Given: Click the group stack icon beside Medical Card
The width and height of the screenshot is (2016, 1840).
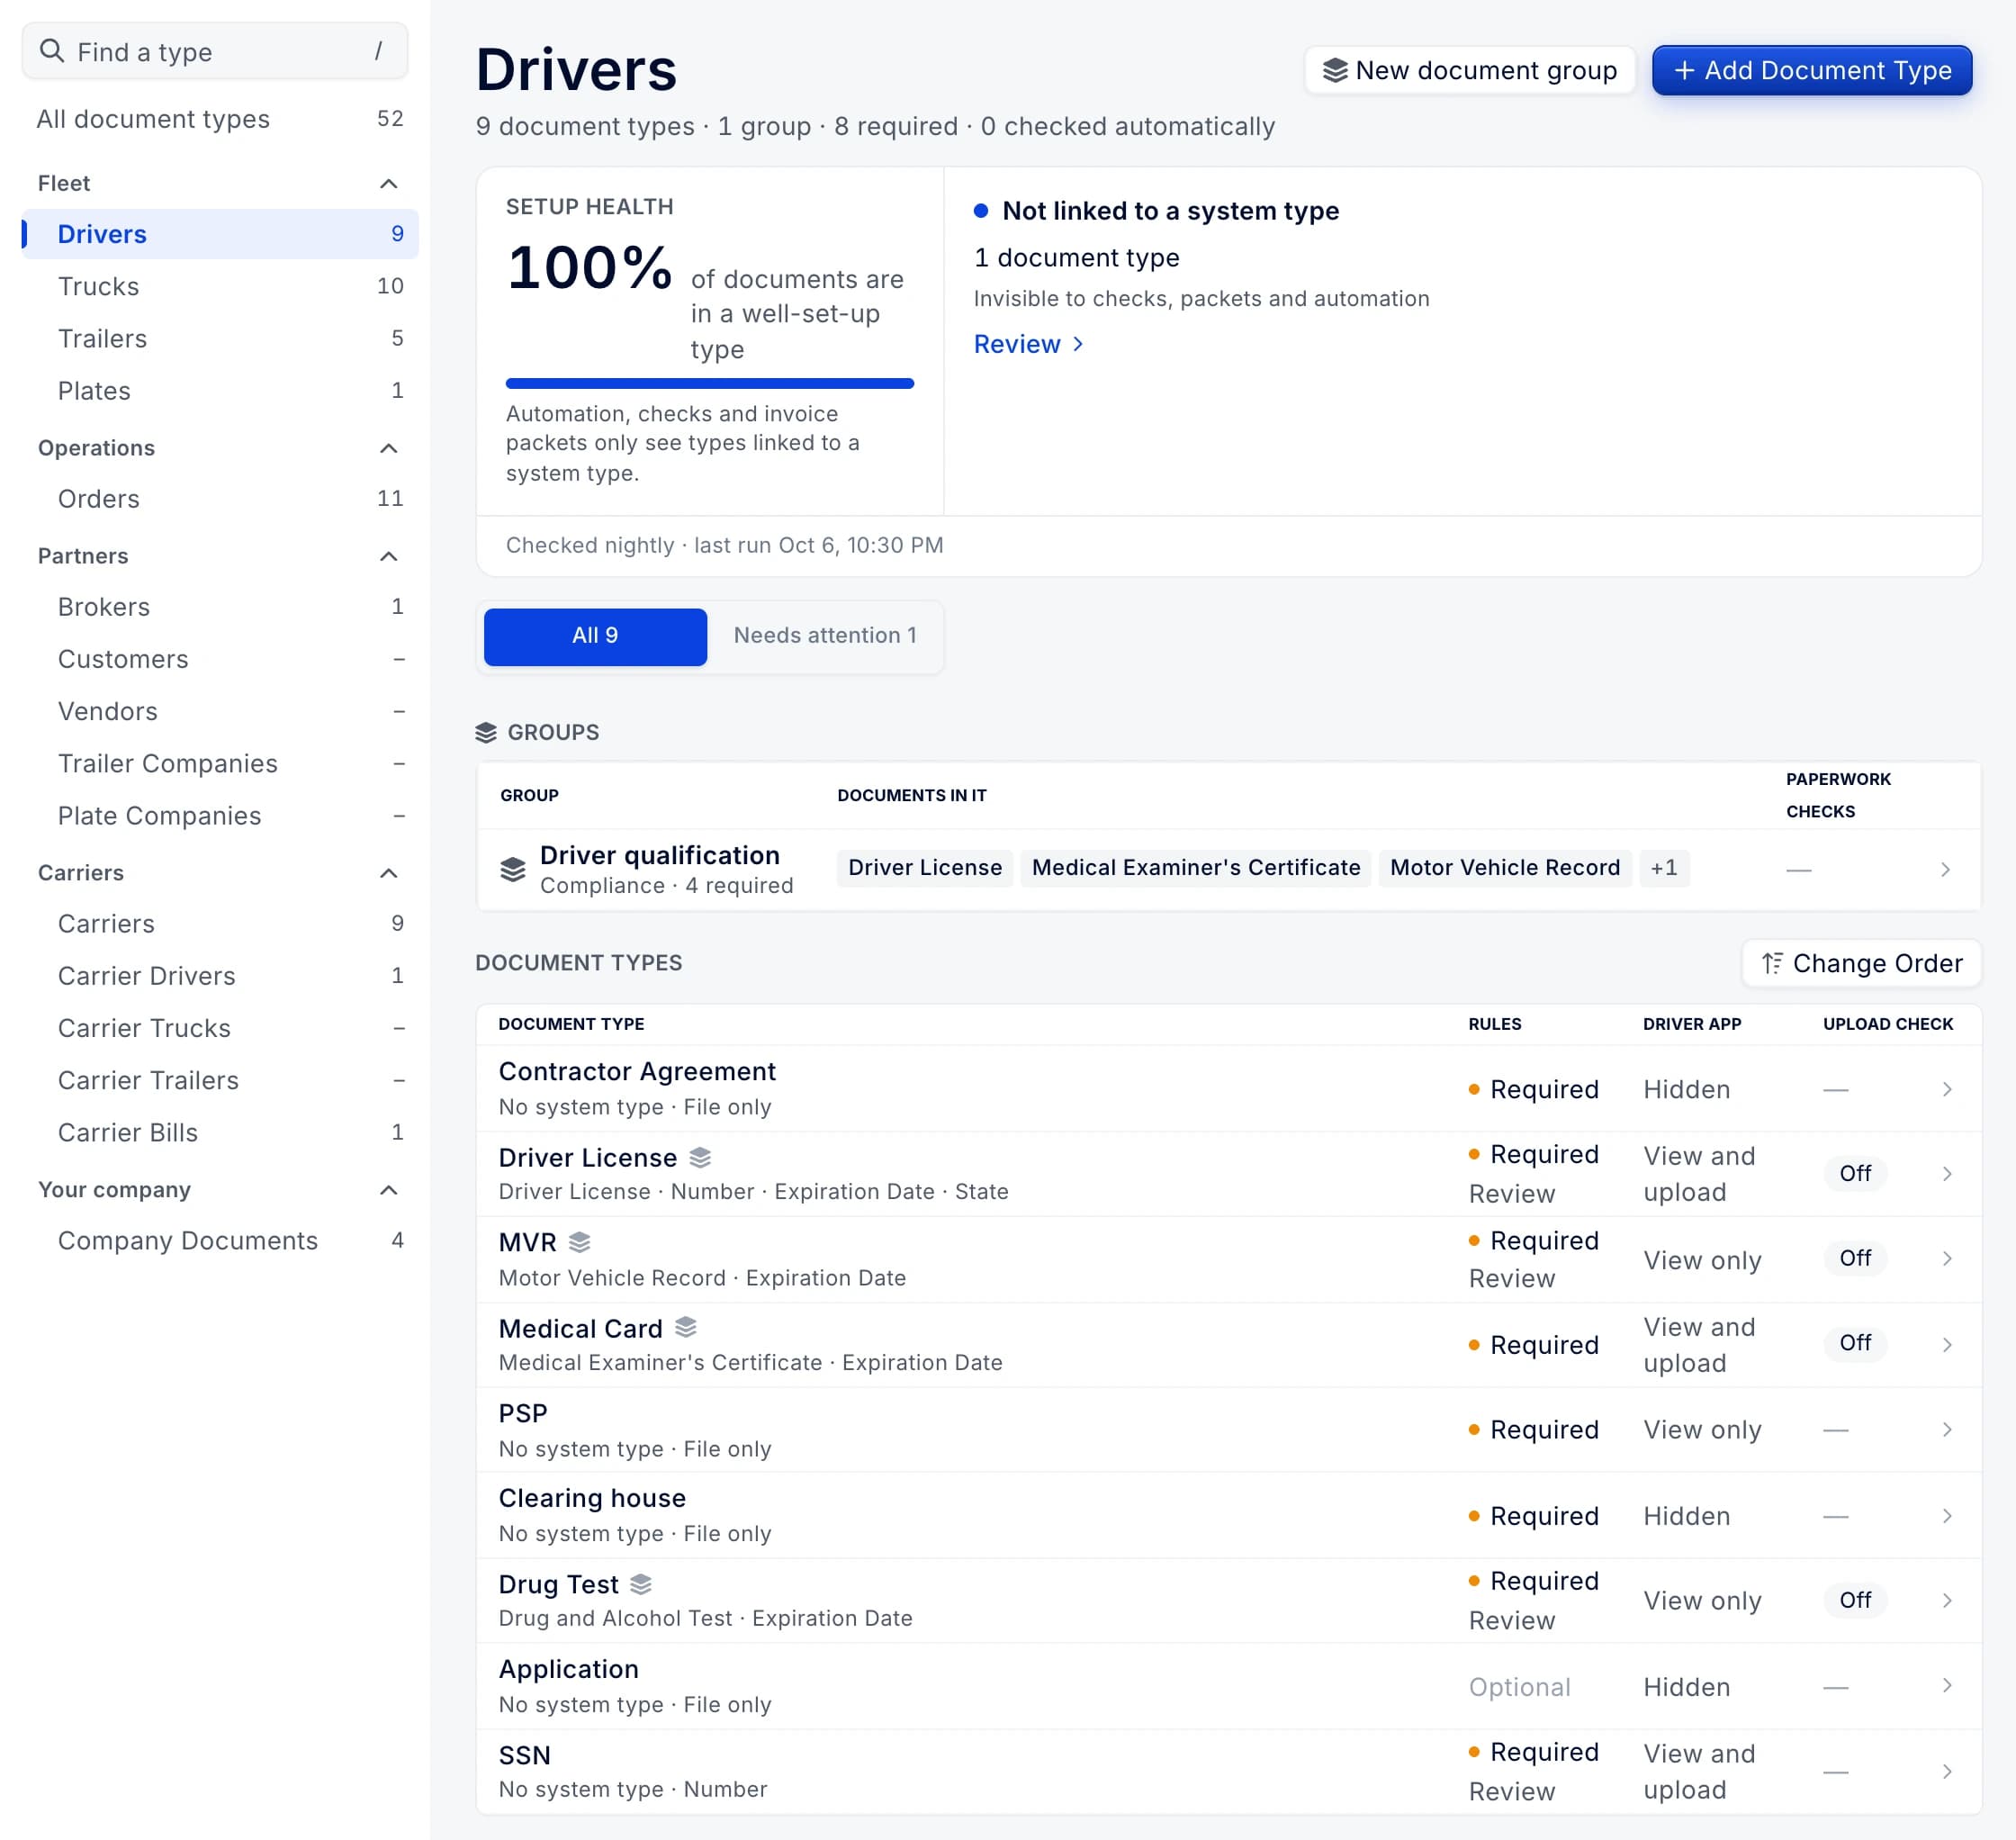Looking at the screenshot, I should (x=686, y=1327).
